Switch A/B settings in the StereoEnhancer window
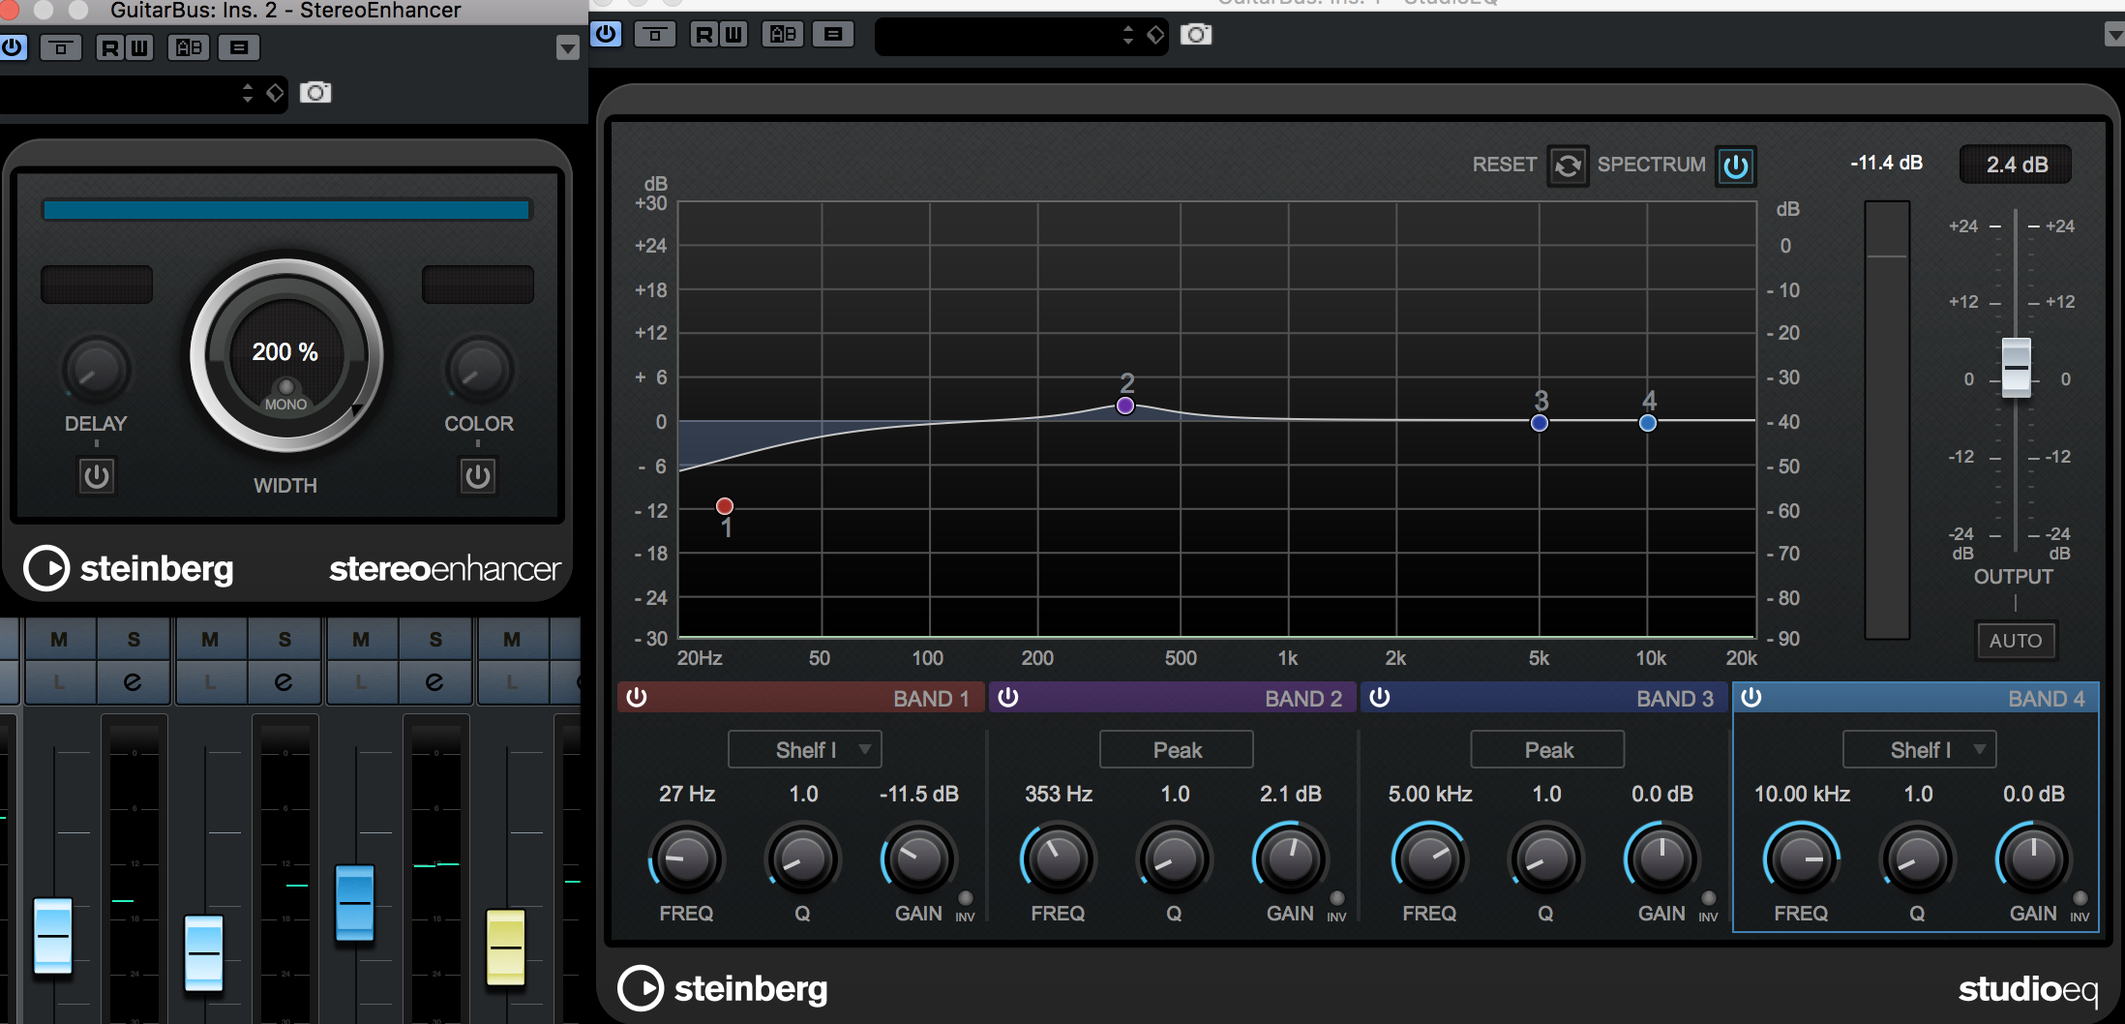Screen dimensions: 2125x1024 coord(188,47)
